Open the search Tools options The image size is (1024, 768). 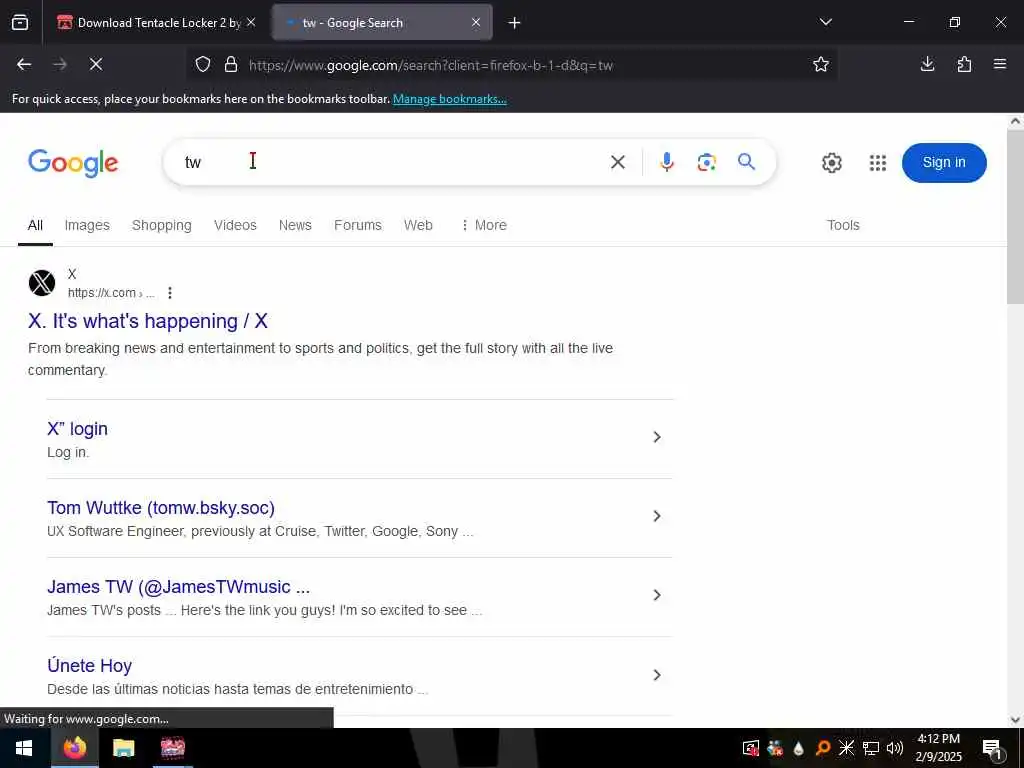point(843,225)
